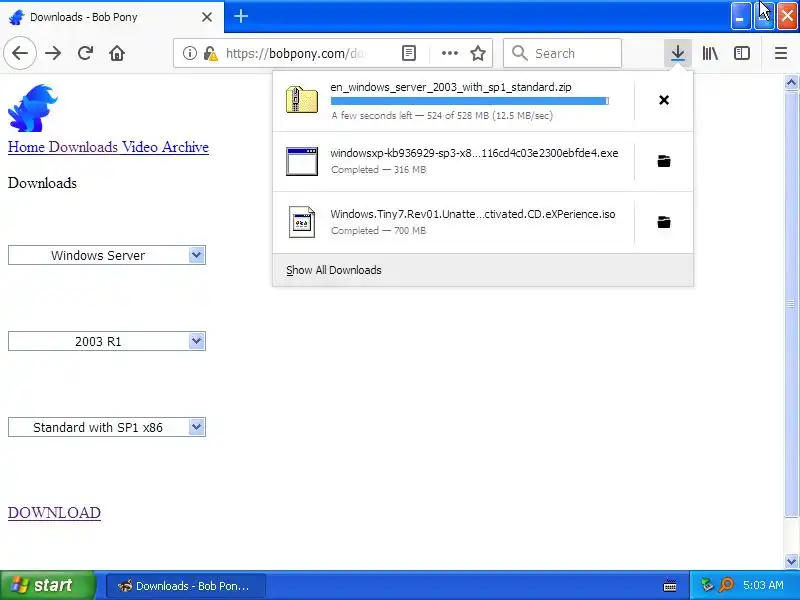Click the Bob Pony logo image

(33, 108)
